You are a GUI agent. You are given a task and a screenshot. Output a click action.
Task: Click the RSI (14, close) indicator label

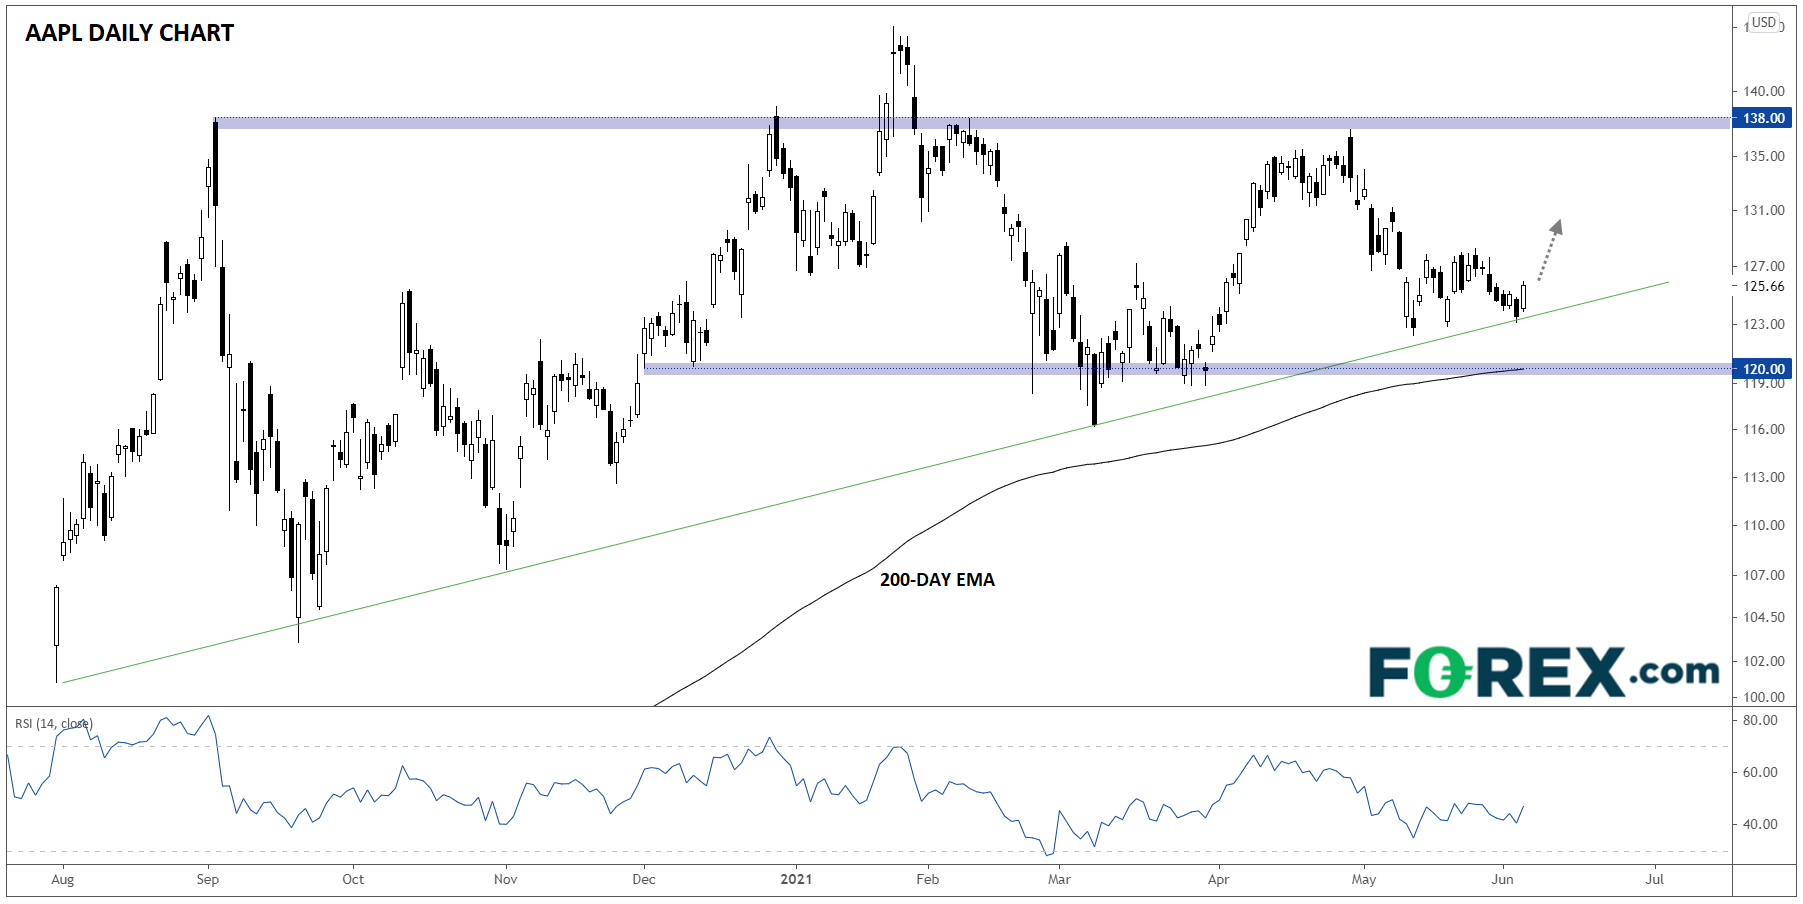(x=53, y=723)
